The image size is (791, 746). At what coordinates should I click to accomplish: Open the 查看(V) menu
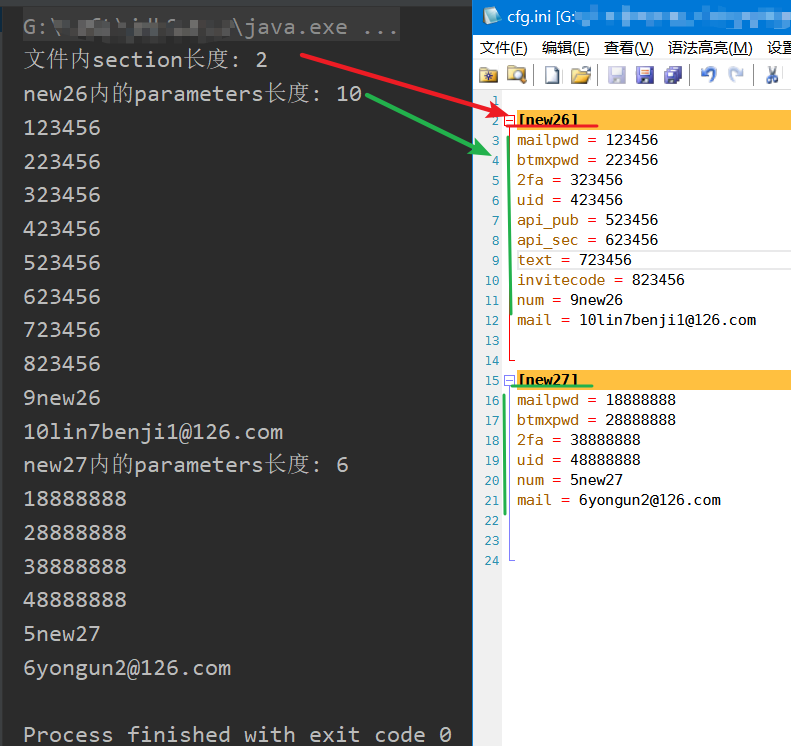point(629,48)
